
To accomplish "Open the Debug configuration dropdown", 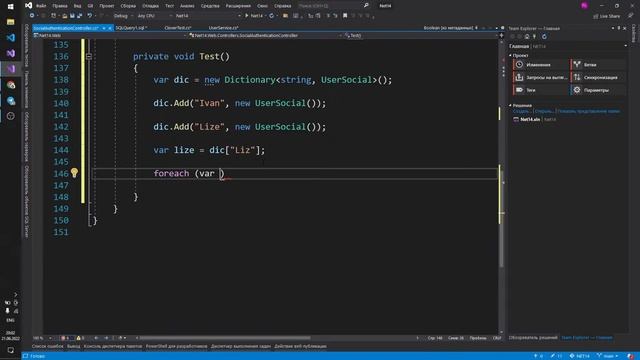I will pos(122,16).
